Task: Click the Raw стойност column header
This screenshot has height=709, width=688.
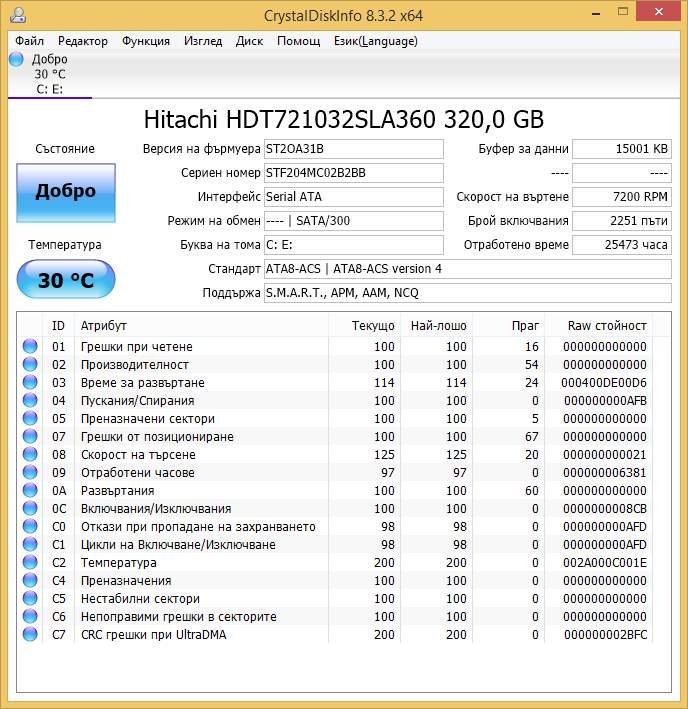Action: [x=607, y=325]
